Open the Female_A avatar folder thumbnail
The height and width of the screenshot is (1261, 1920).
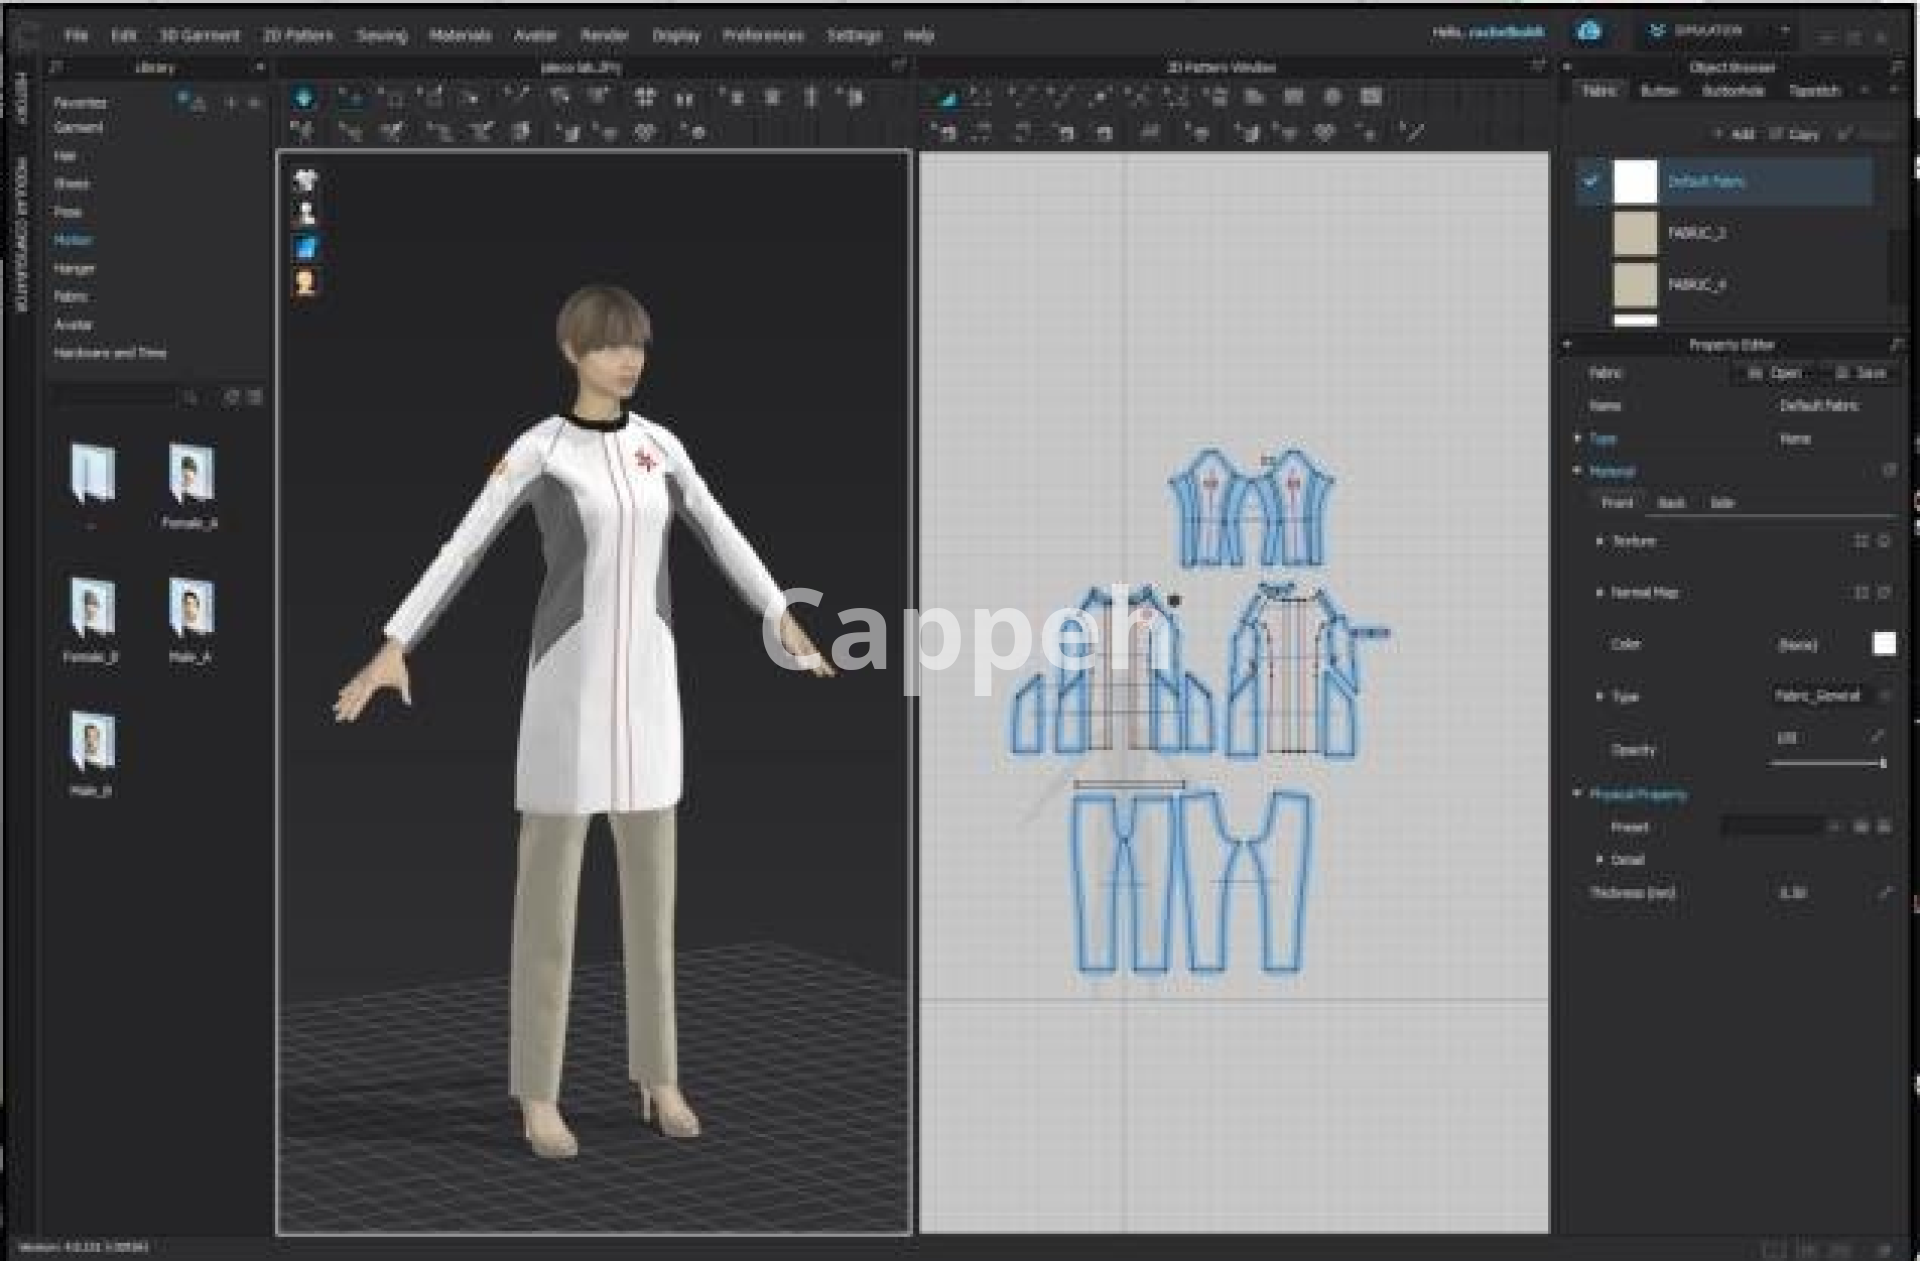190,475
